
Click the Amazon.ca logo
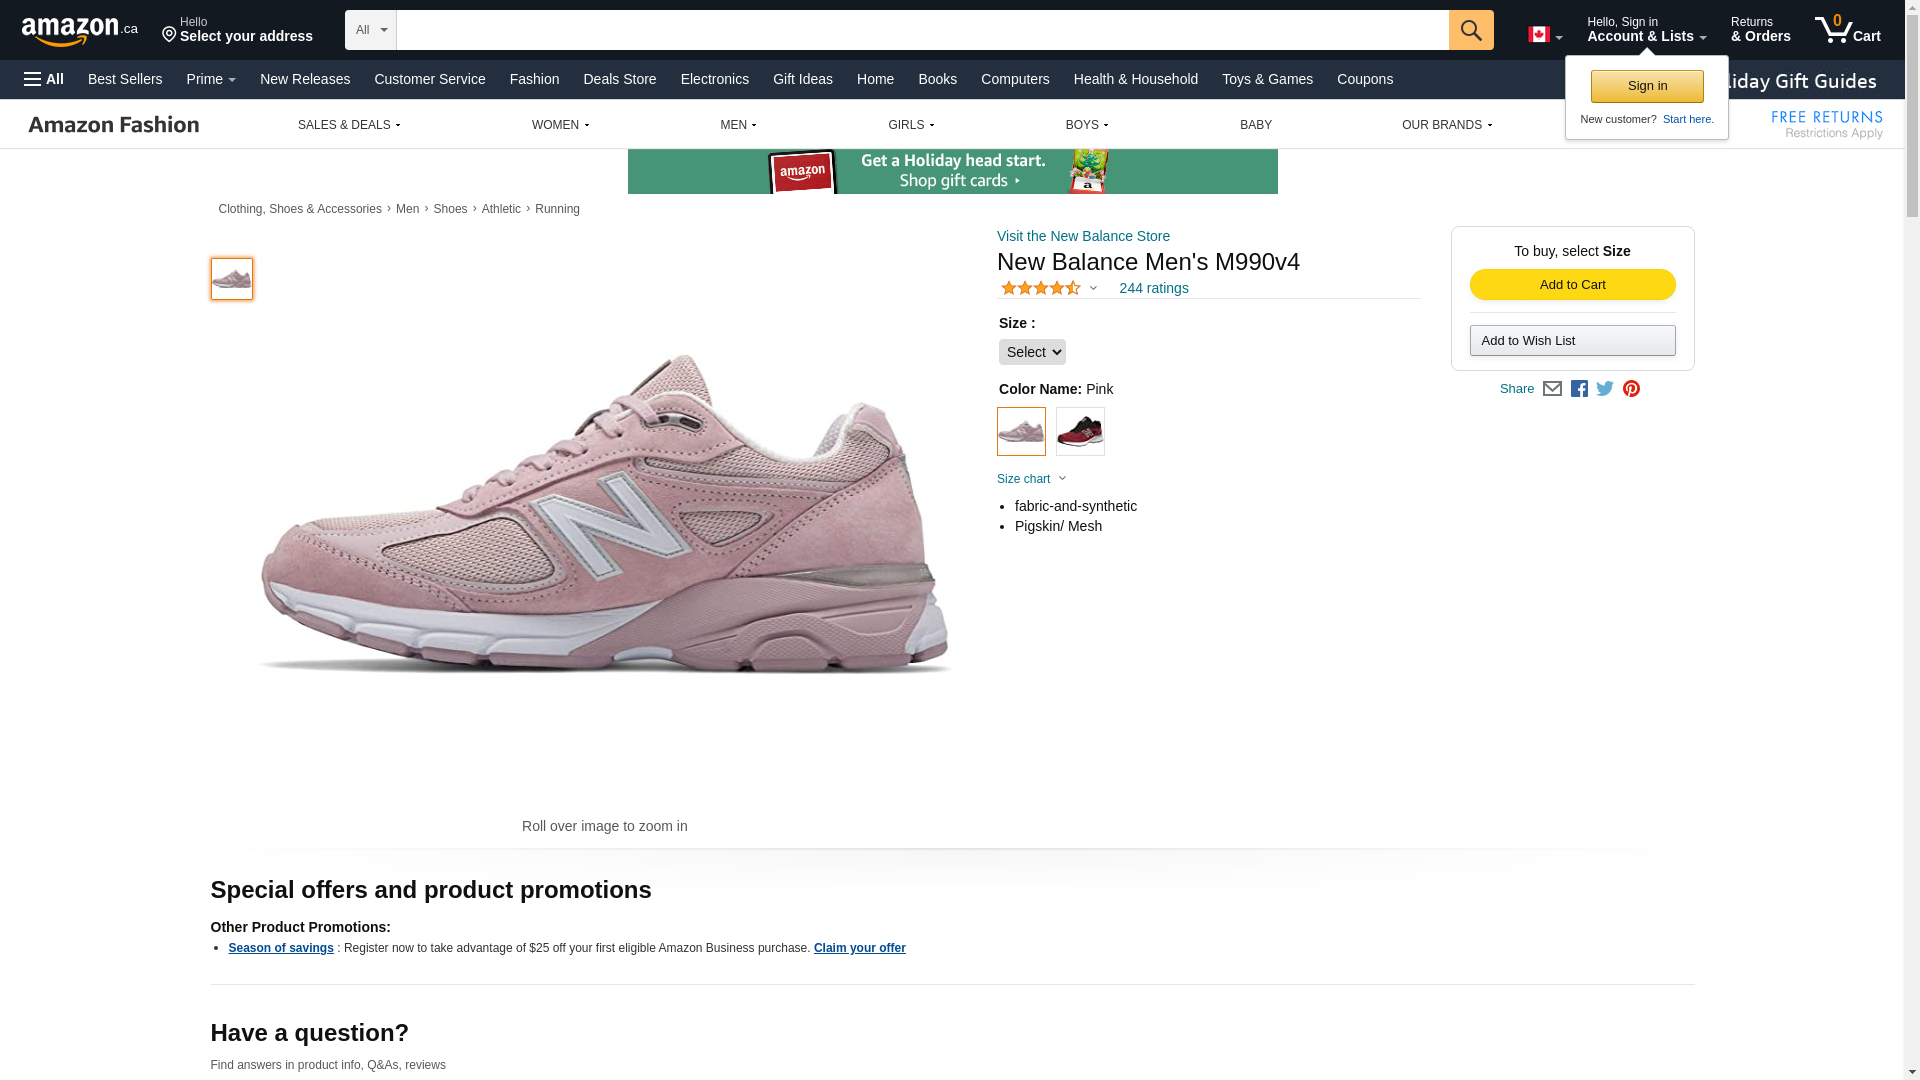(x=80, y=31)
